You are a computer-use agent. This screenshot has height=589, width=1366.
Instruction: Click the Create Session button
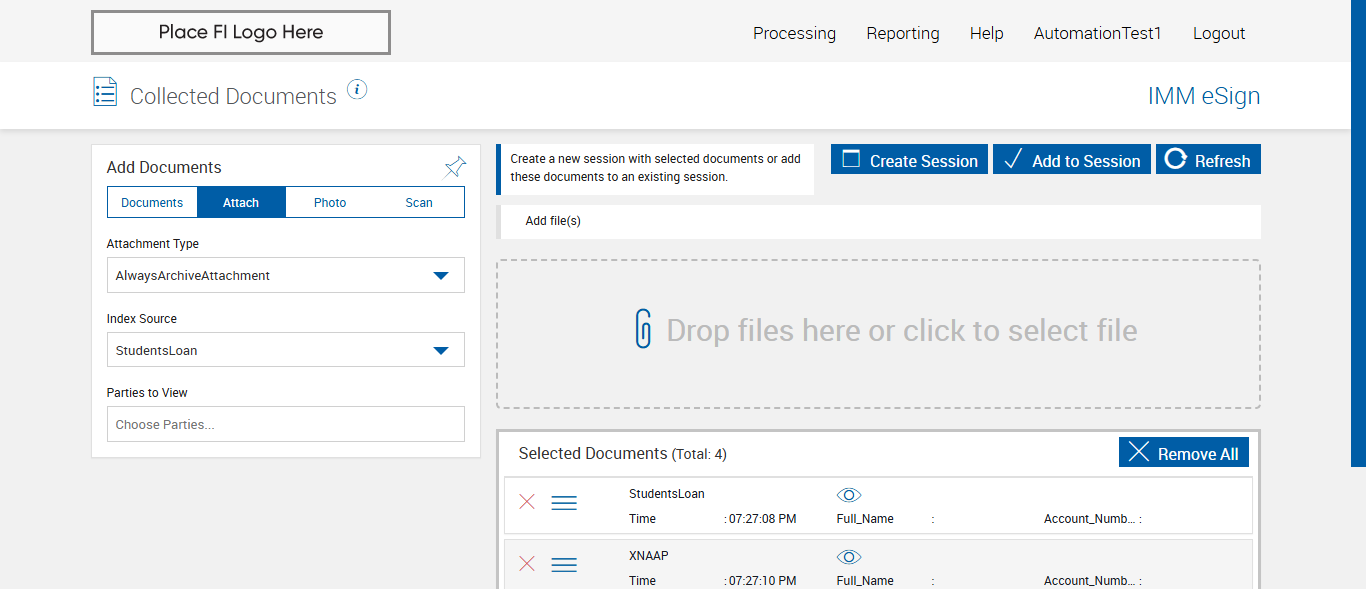point(909,160)
